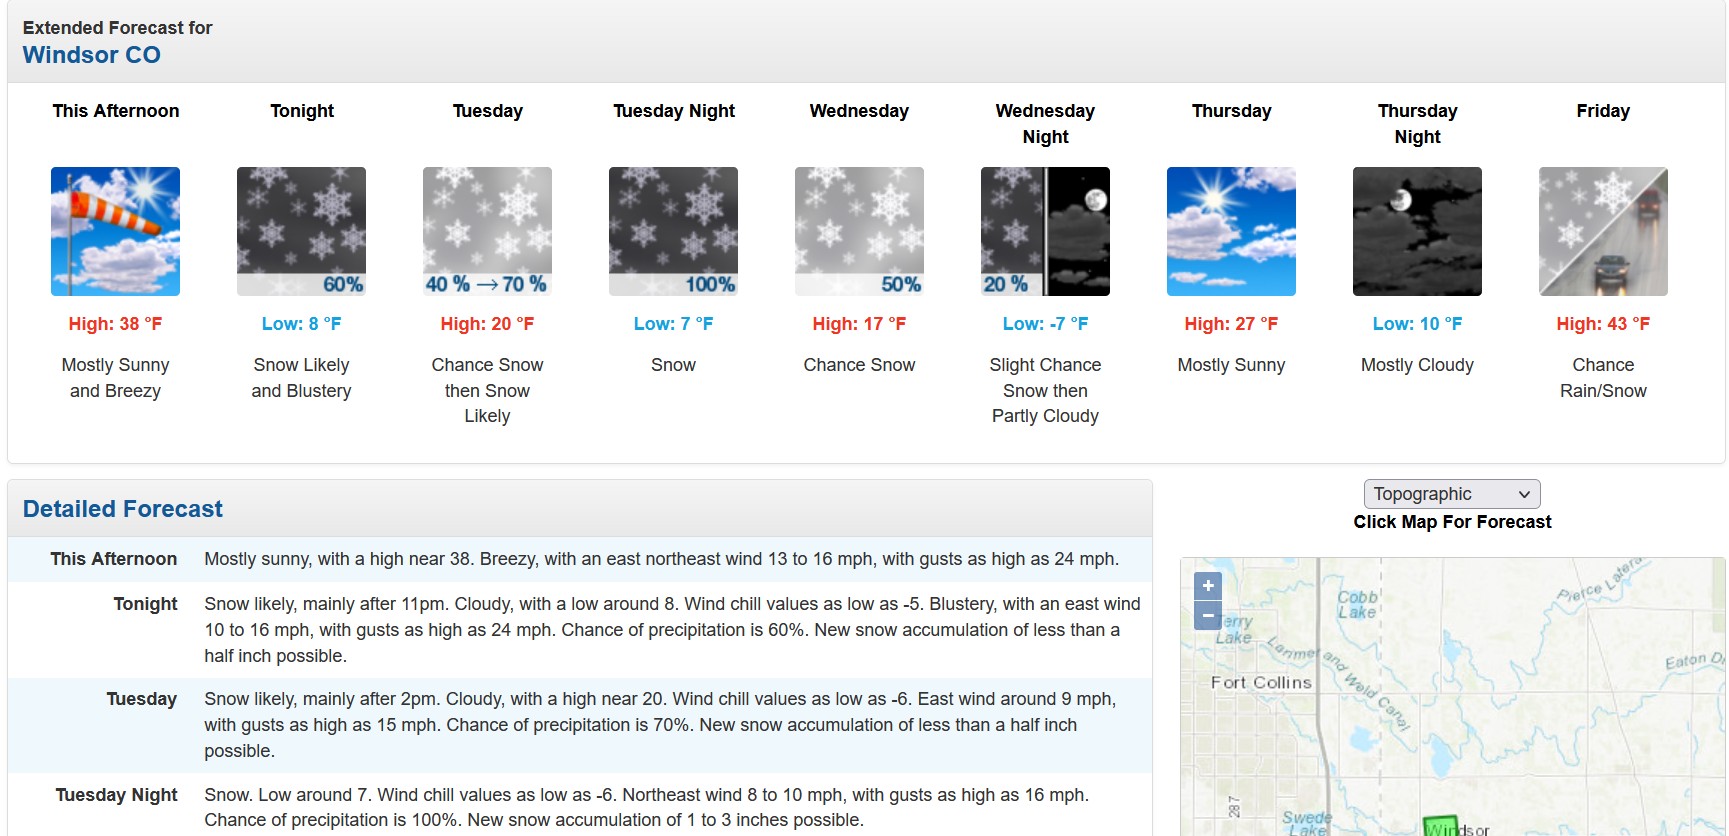1729x836 pixels.
Task: Click the Detailed Forecast heading
Action: [123, 509]
